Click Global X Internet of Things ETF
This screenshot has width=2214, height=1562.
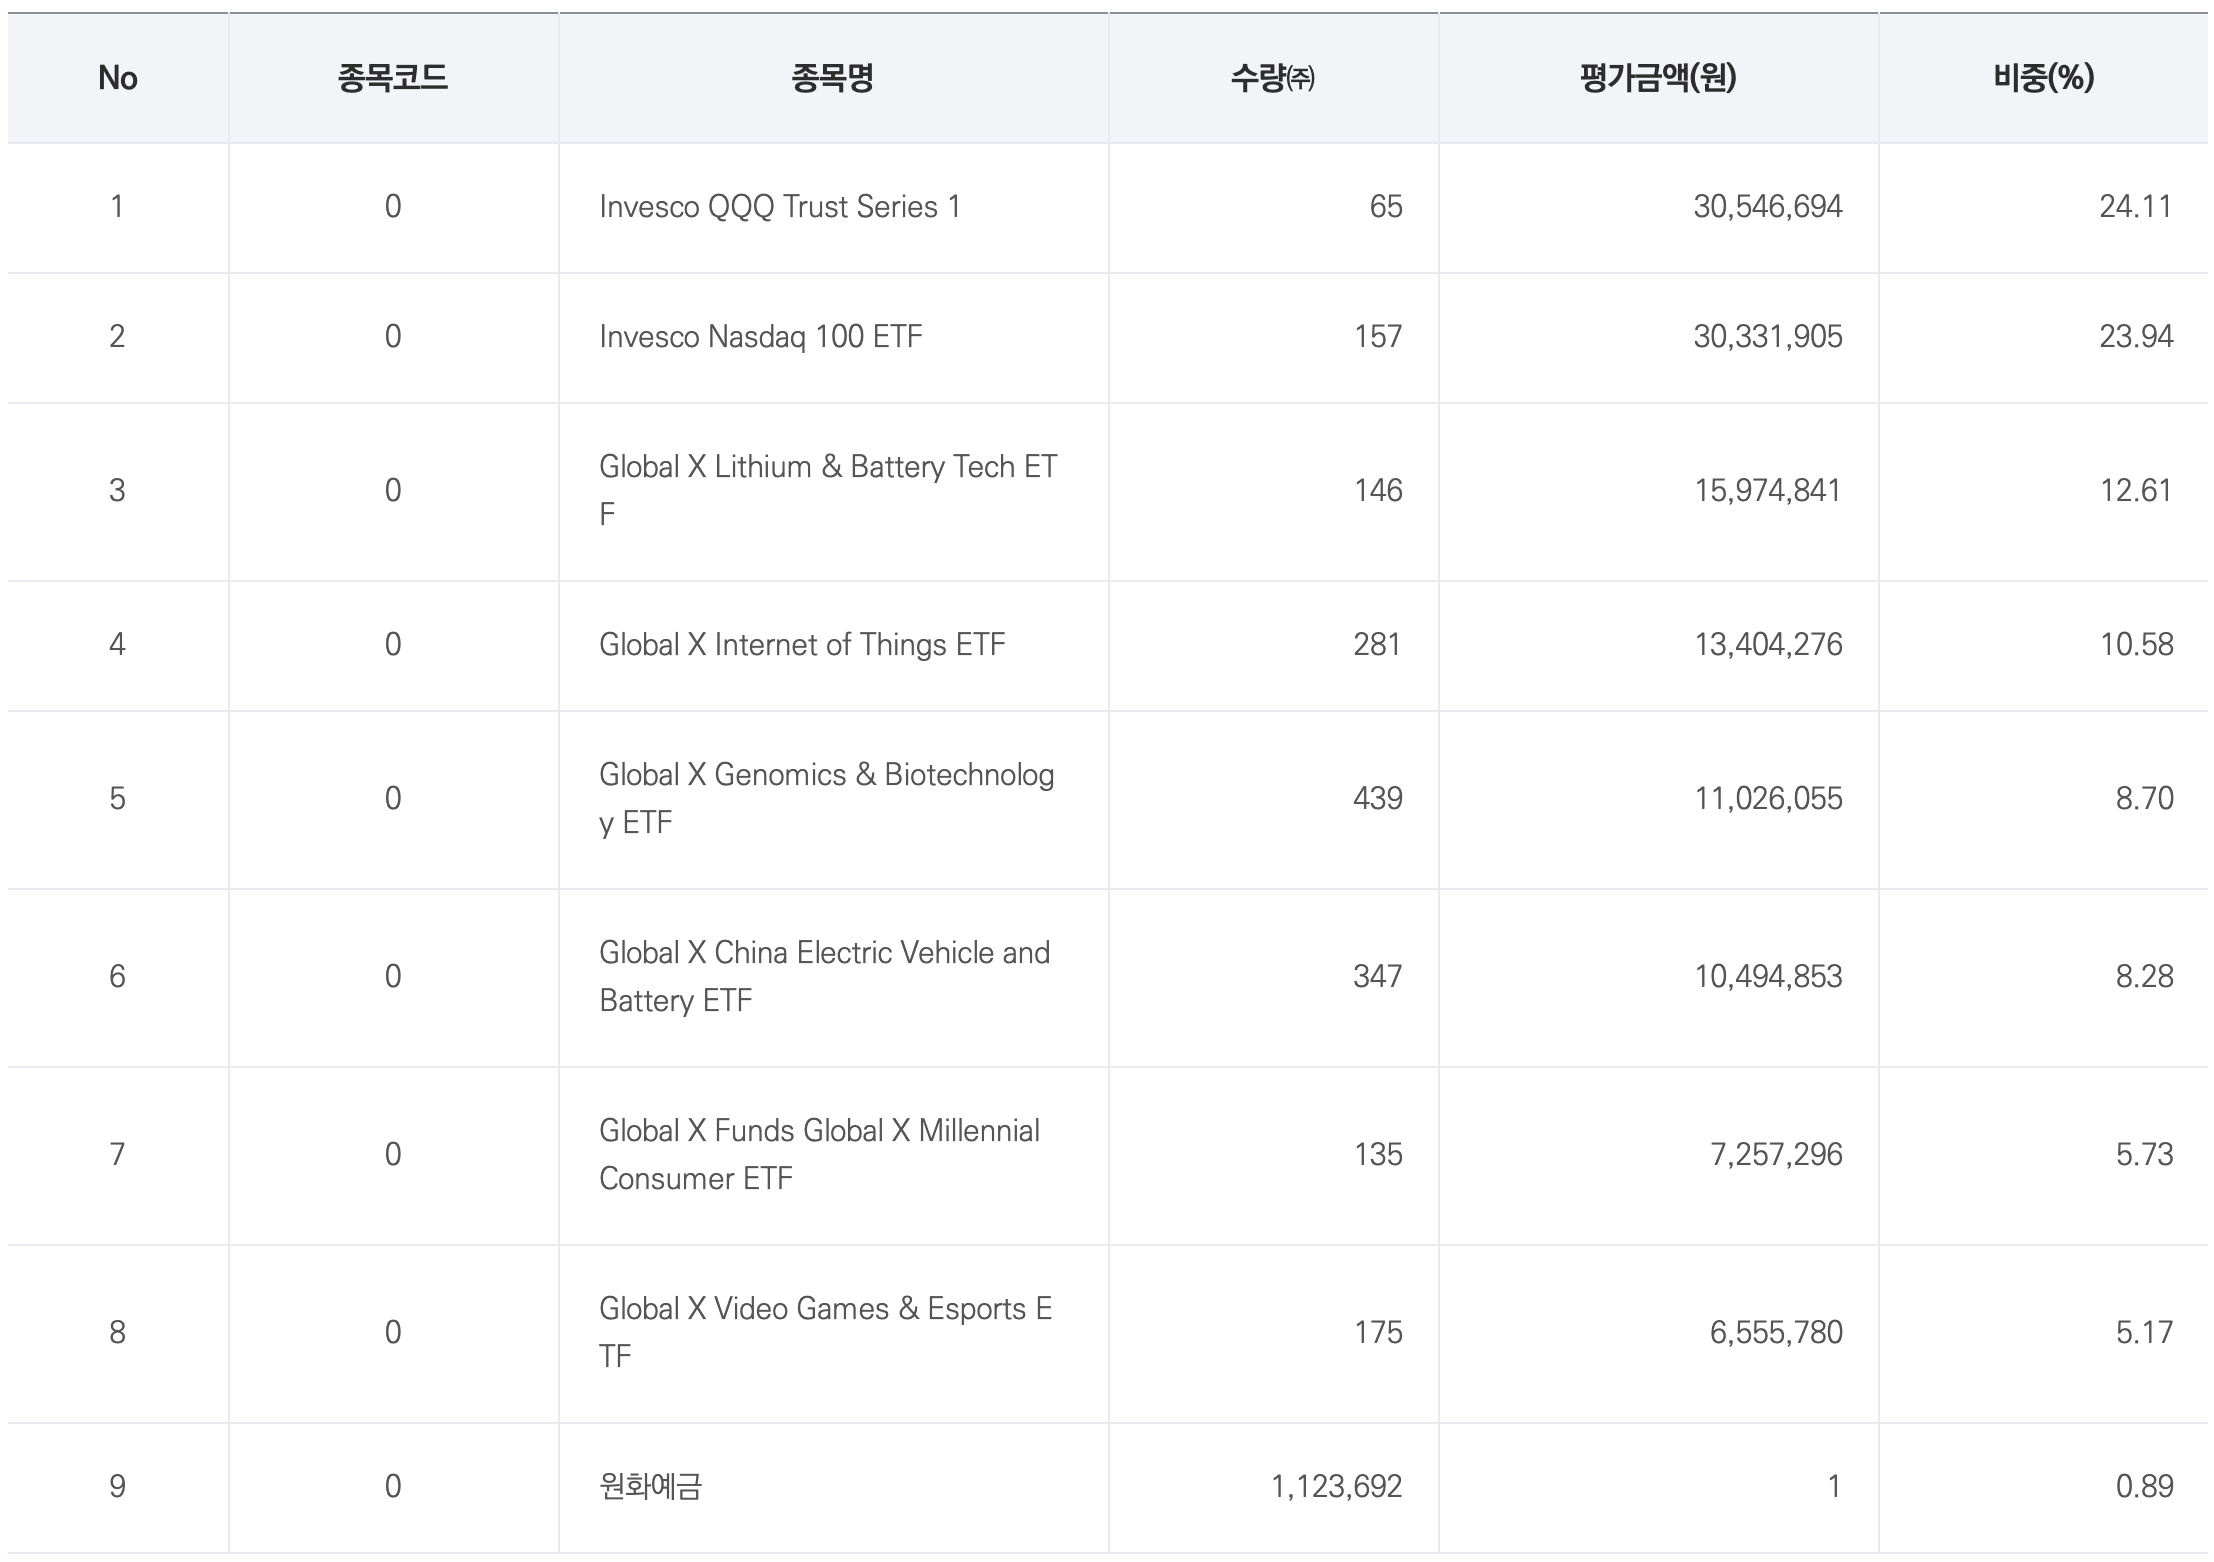click(x=801, y=645)
